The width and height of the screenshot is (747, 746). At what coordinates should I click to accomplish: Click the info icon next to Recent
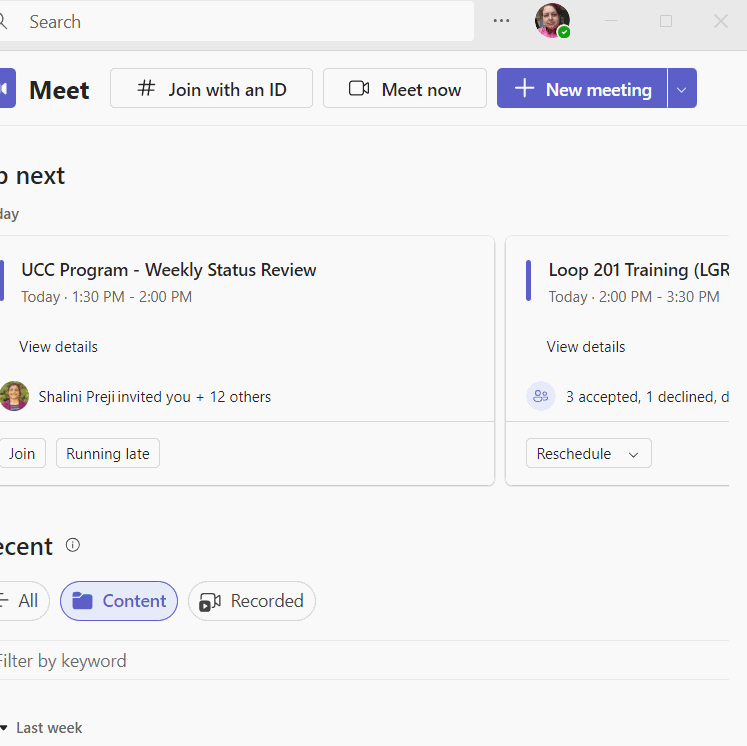pos(72,545)
